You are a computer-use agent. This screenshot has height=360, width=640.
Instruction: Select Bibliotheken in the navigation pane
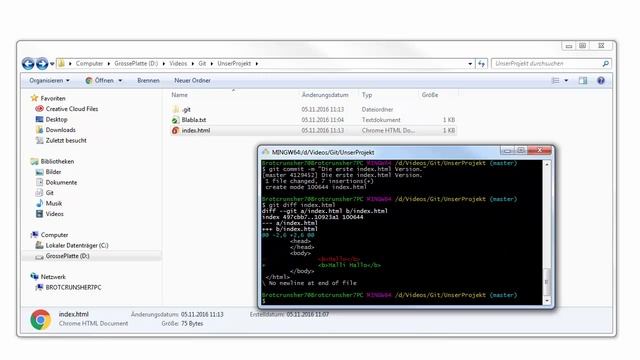57,161
